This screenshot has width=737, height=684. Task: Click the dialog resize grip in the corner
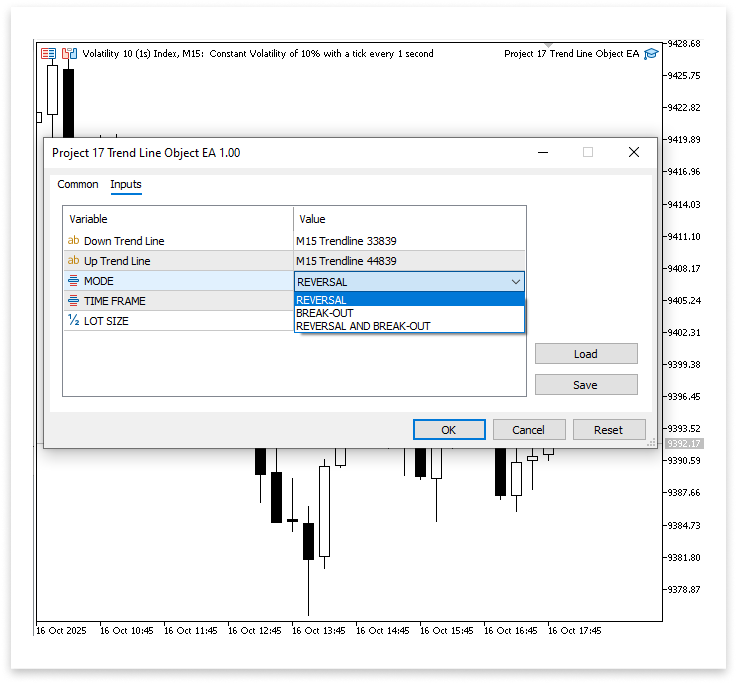point(651,442)
